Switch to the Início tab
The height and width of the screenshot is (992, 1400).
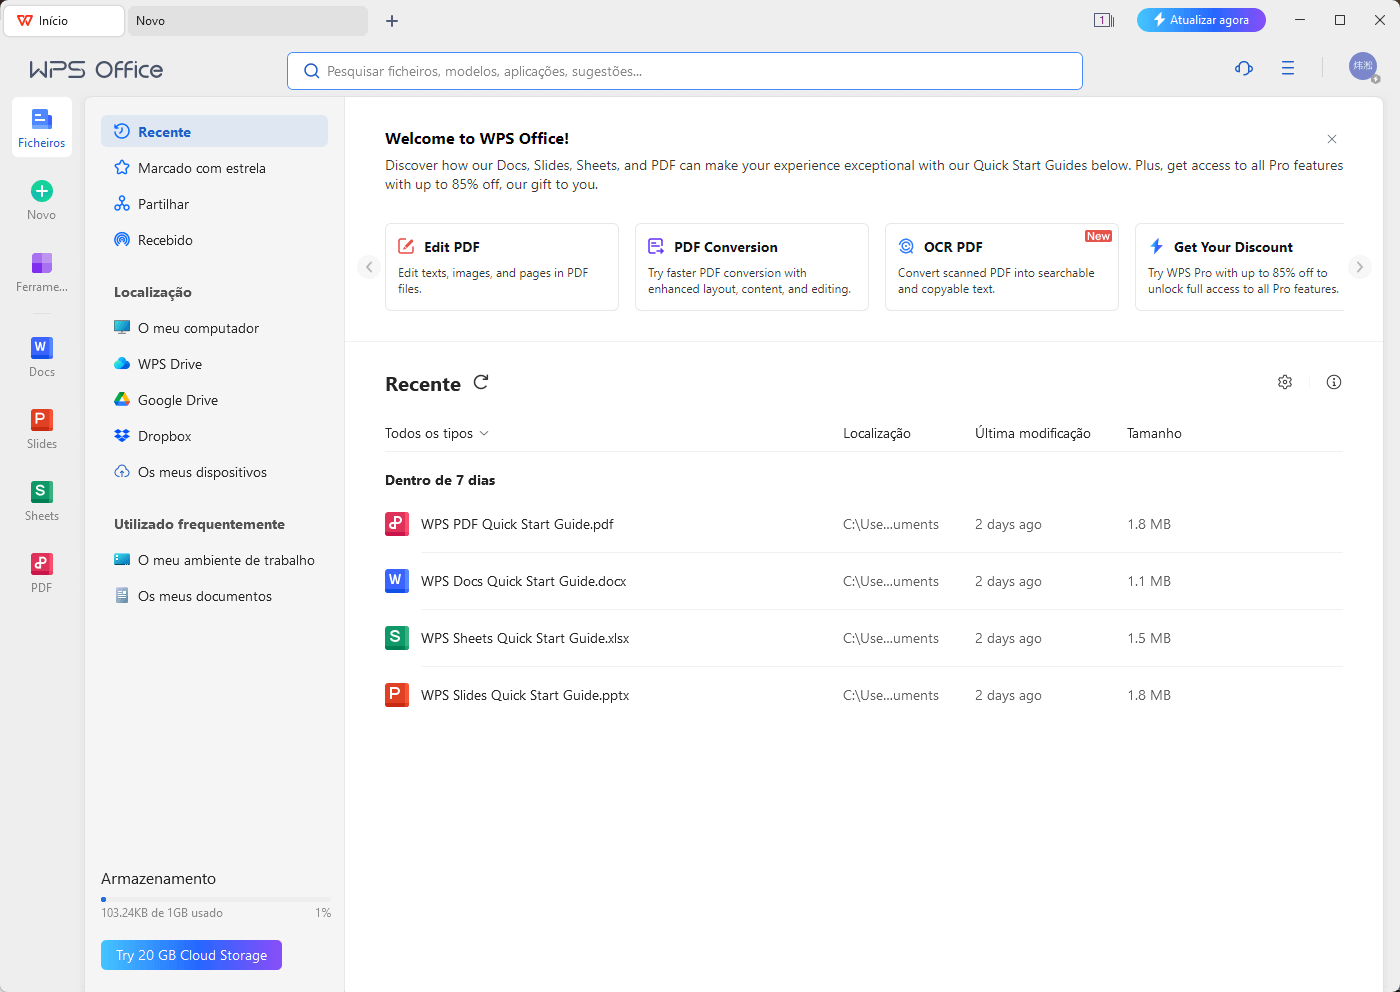[64, 21]
